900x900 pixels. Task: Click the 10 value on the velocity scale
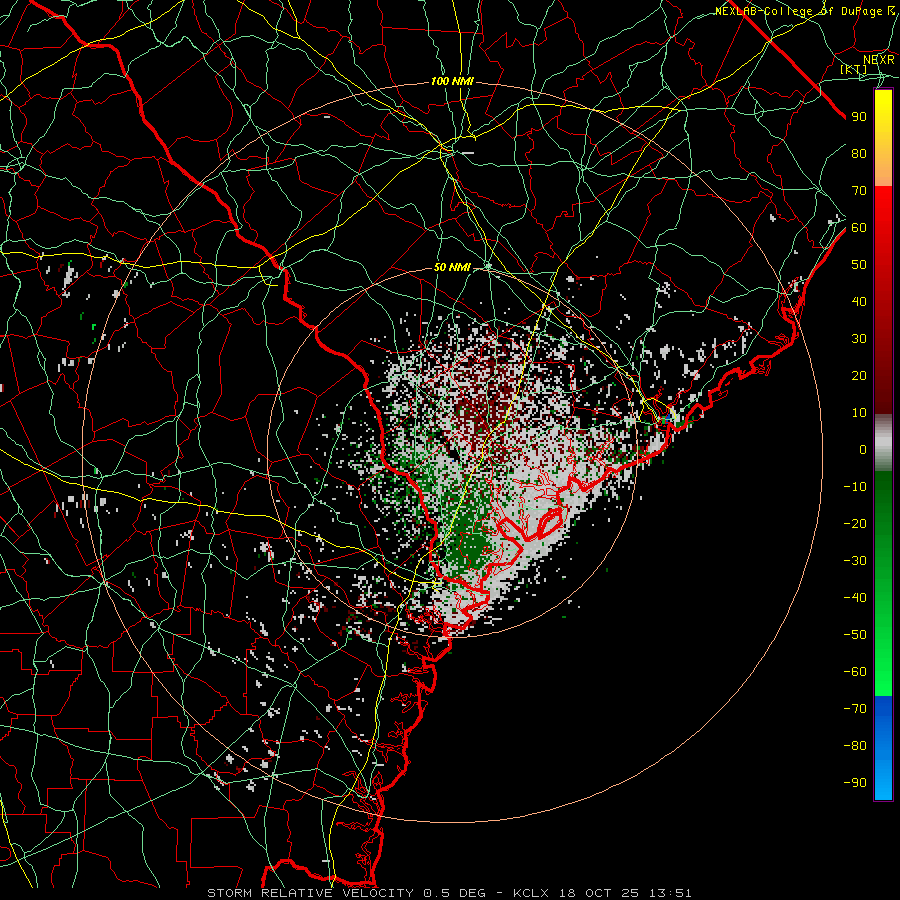pyautogui.click(x=859, y=413)
